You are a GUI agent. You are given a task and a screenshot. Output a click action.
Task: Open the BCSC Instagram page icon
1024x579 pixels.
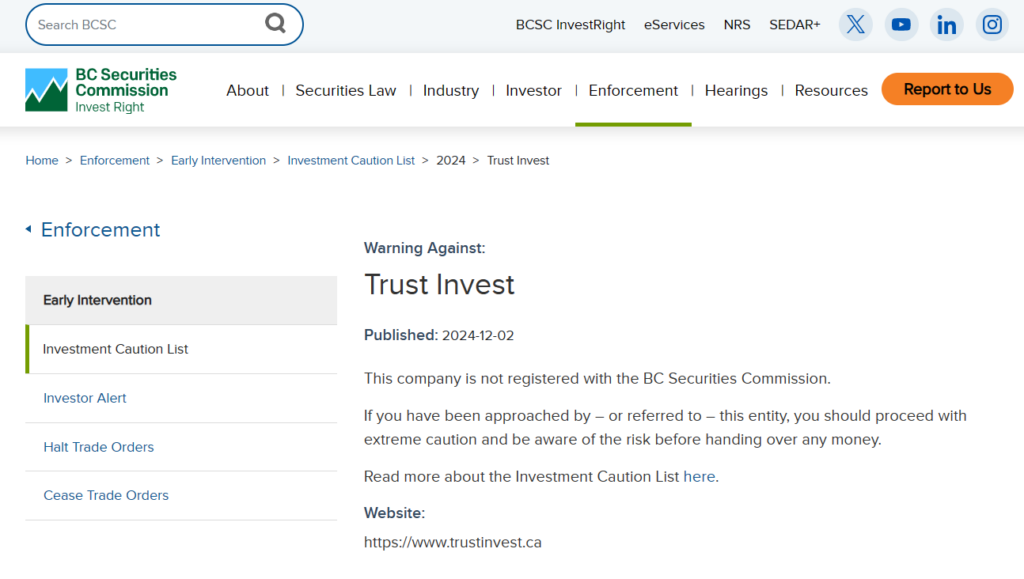[x=992, y=25]
